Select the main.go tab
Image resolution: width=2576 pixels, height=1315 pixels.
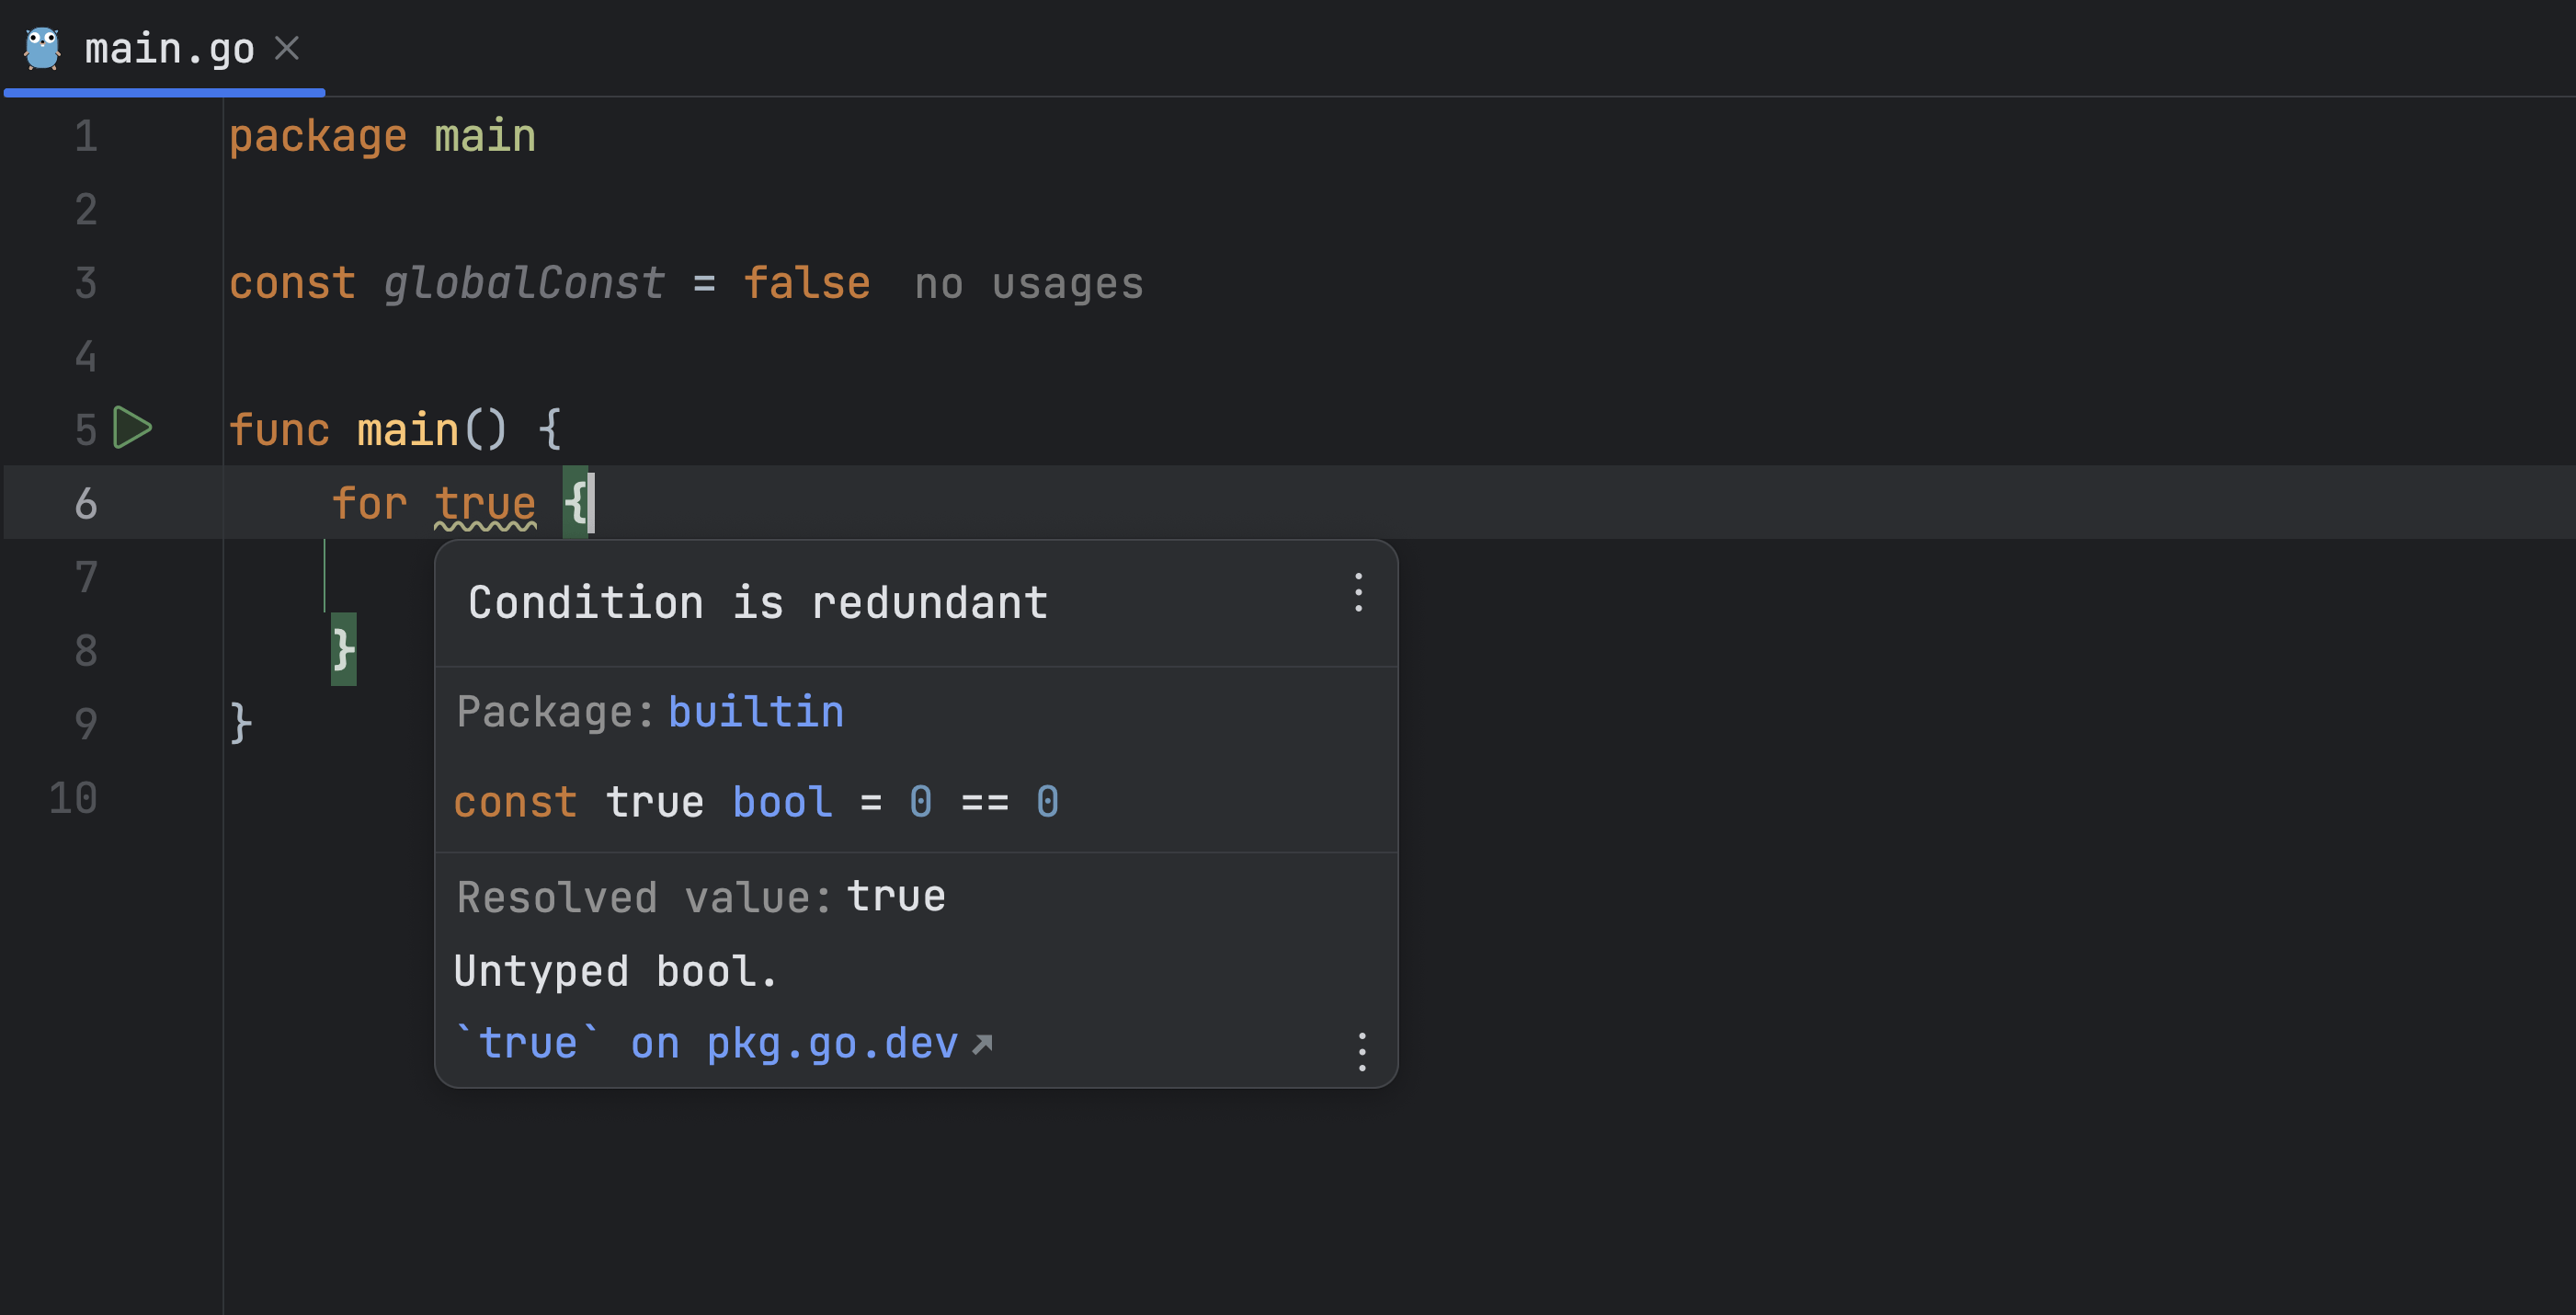click(x=169, y=48)
